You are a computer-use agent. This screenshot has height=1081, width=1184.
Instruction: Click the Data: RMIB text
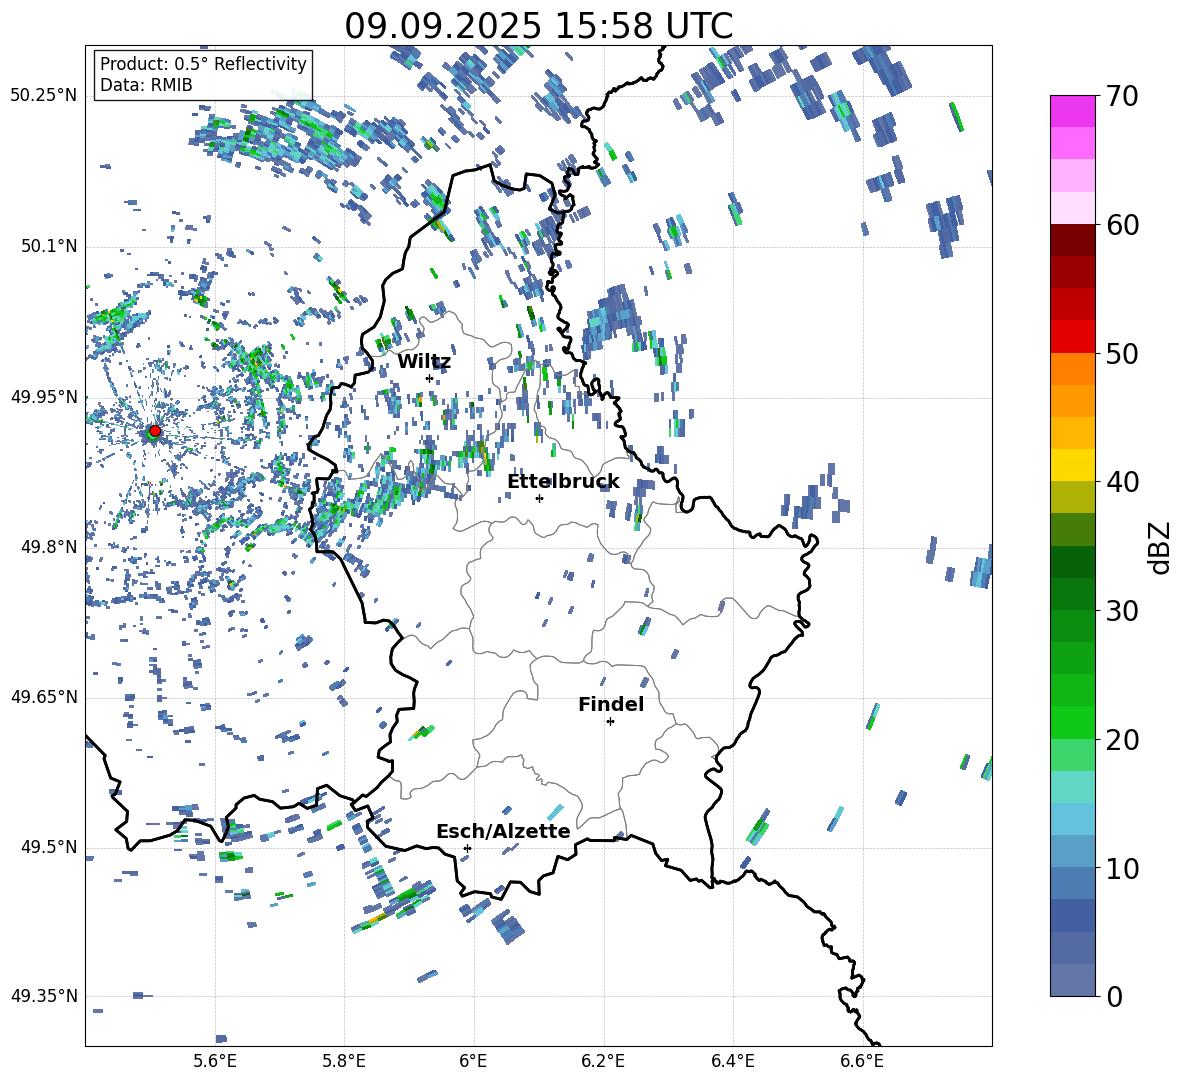[x=146, y=85]
